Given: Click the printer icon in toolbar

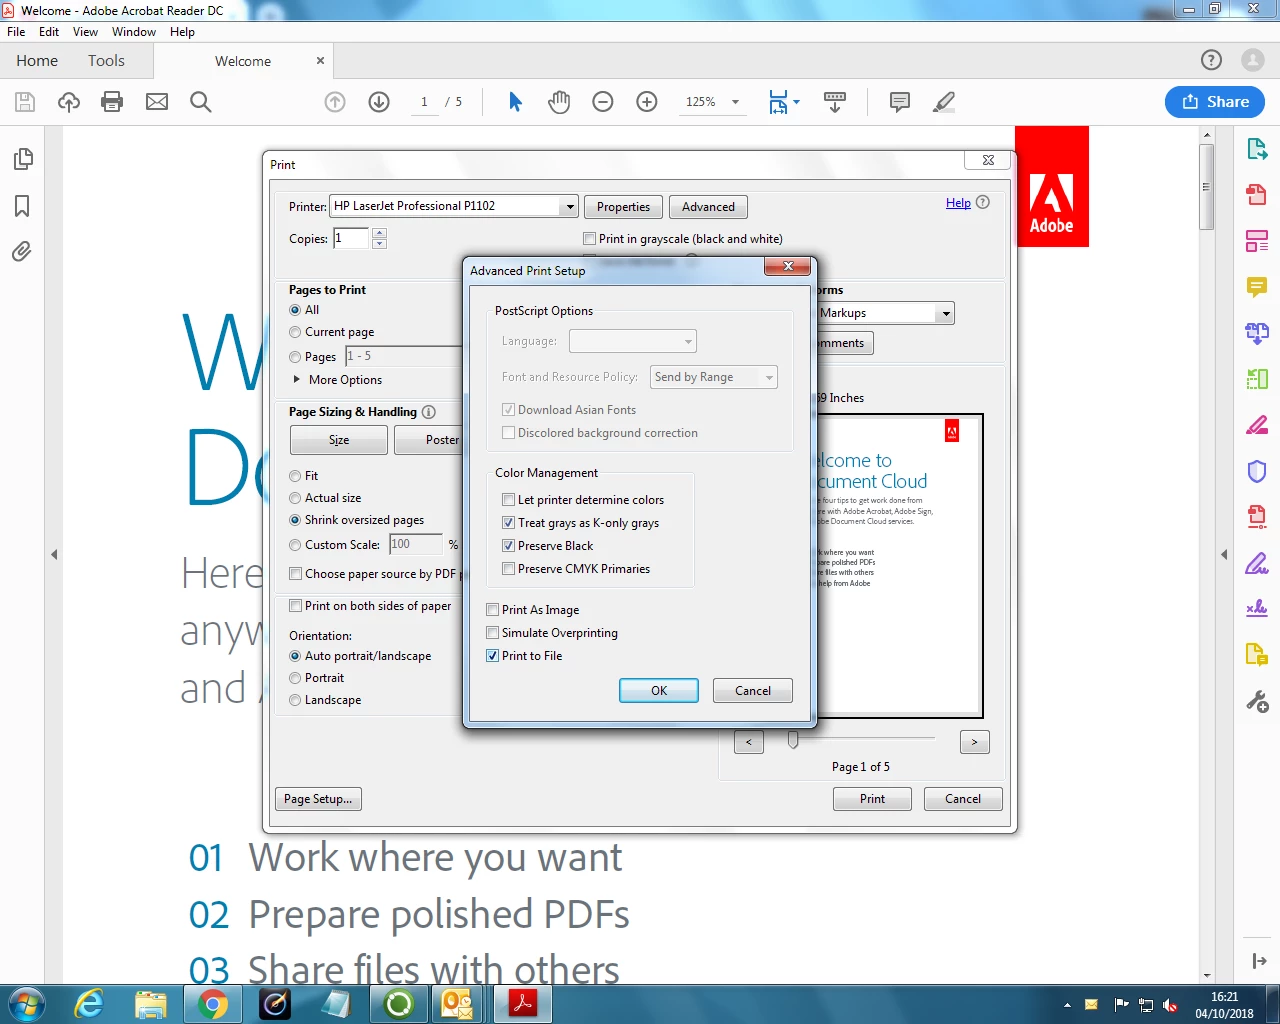Looking at the screenshot, I should 112,102.
